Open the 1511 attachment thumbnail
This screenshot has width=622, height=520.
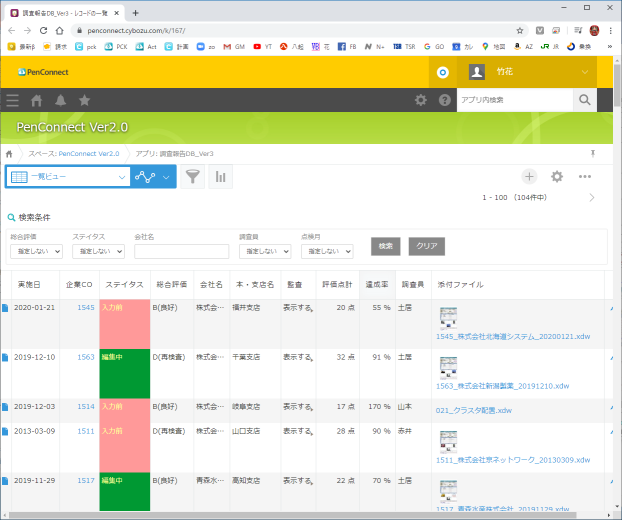pos(448,441)
